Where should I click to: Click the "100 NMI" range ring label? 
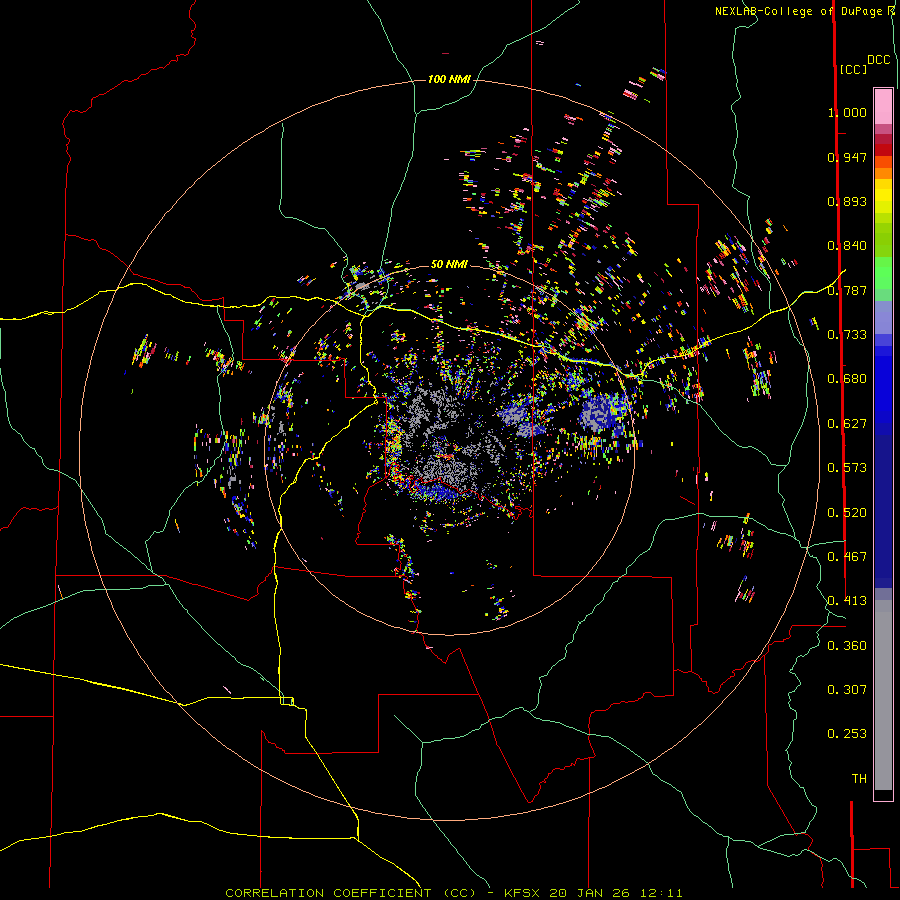tap(449, 79)
